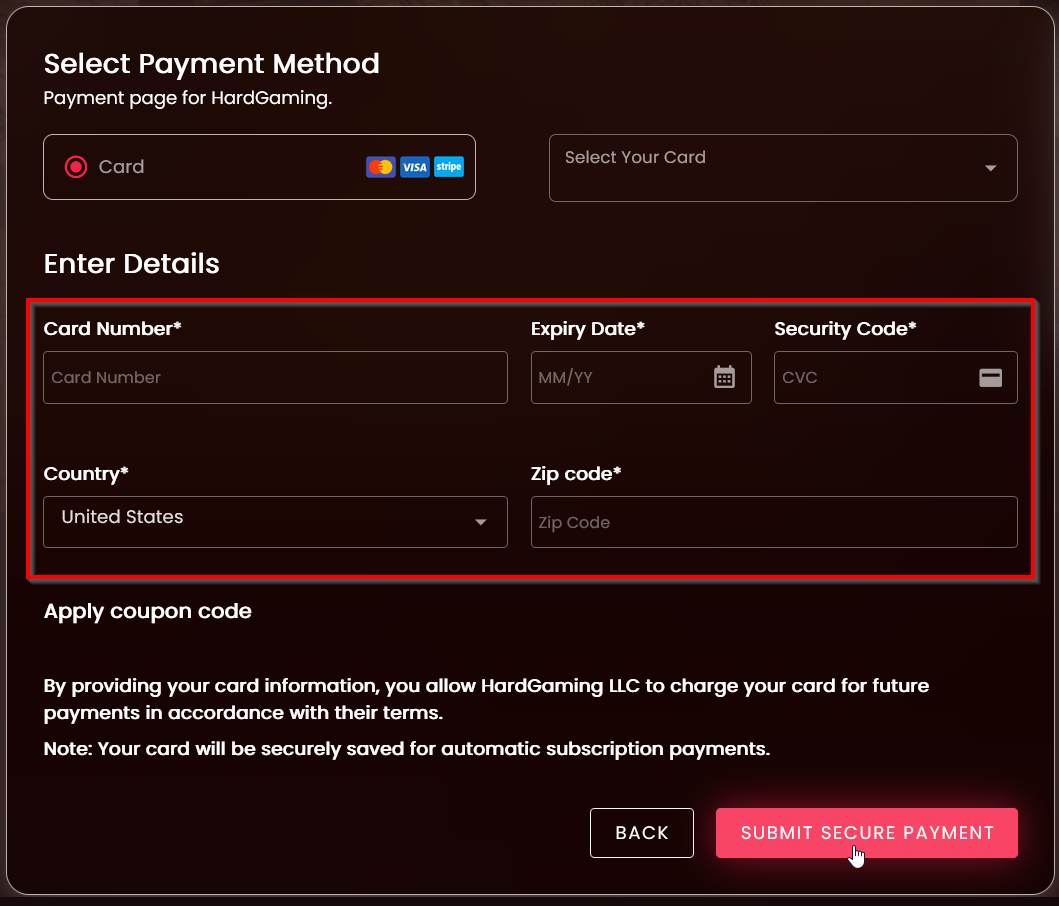Open the Select Your Card dropdown
Screen dimensions: 1059x906
(783, 168)
